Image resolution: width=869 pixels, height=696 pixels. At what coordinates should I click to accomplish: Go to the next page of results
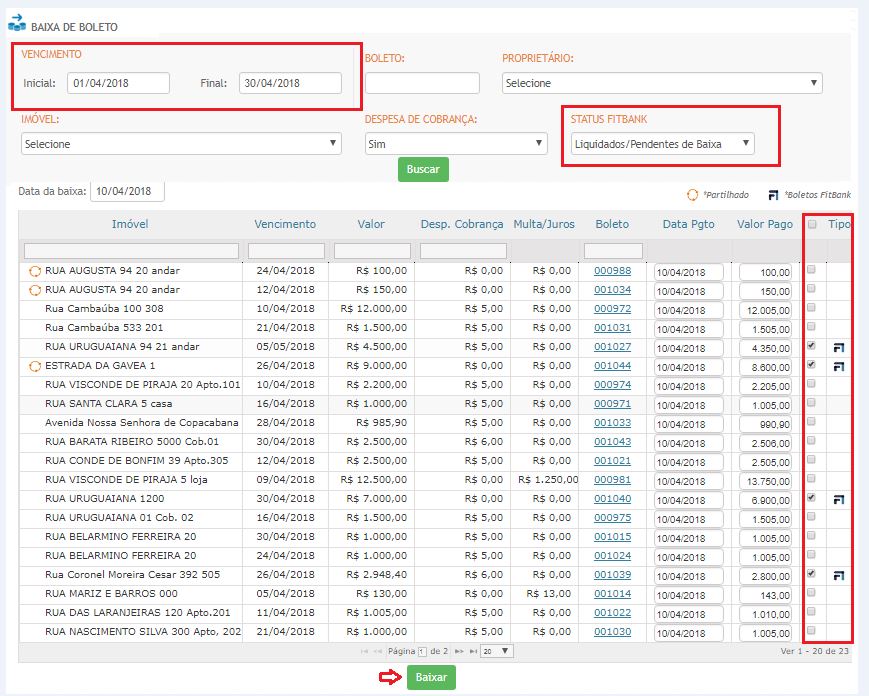[x=457, y=651]
